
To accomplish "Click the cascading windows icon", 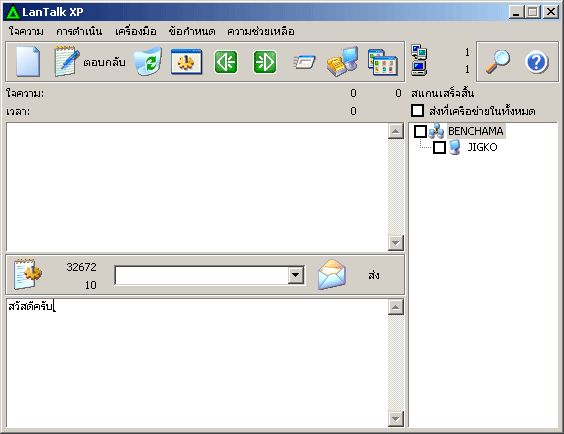I will coord(382,62).
